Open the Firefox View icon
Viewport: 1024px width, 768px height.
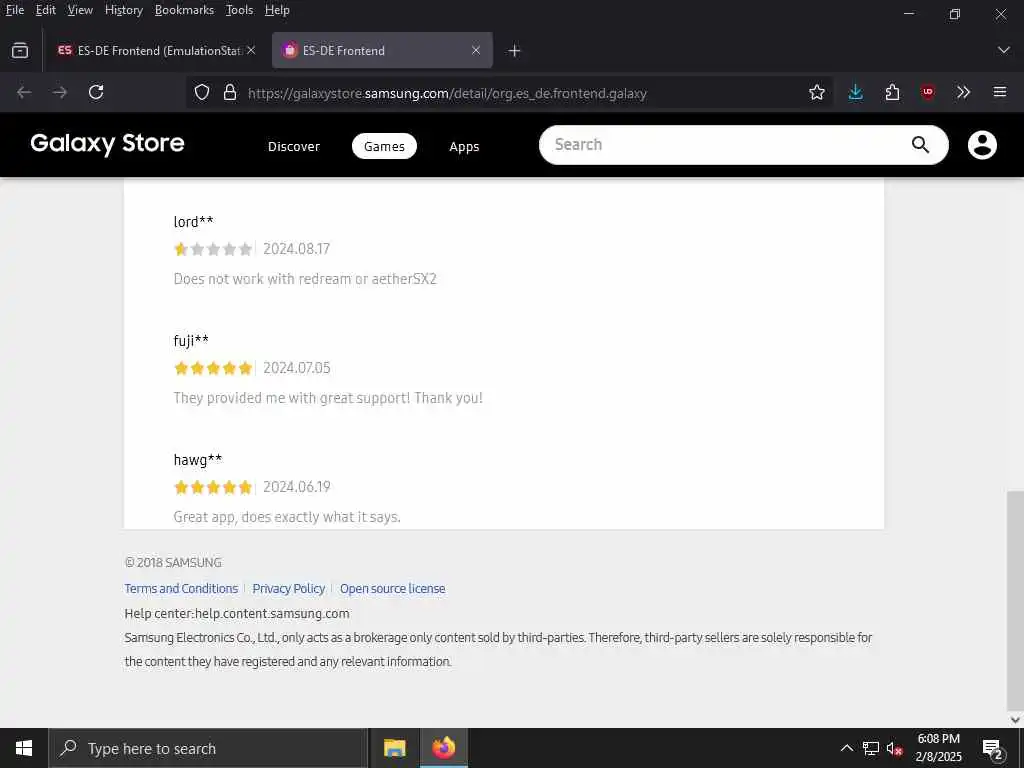(x=20, y=50)
